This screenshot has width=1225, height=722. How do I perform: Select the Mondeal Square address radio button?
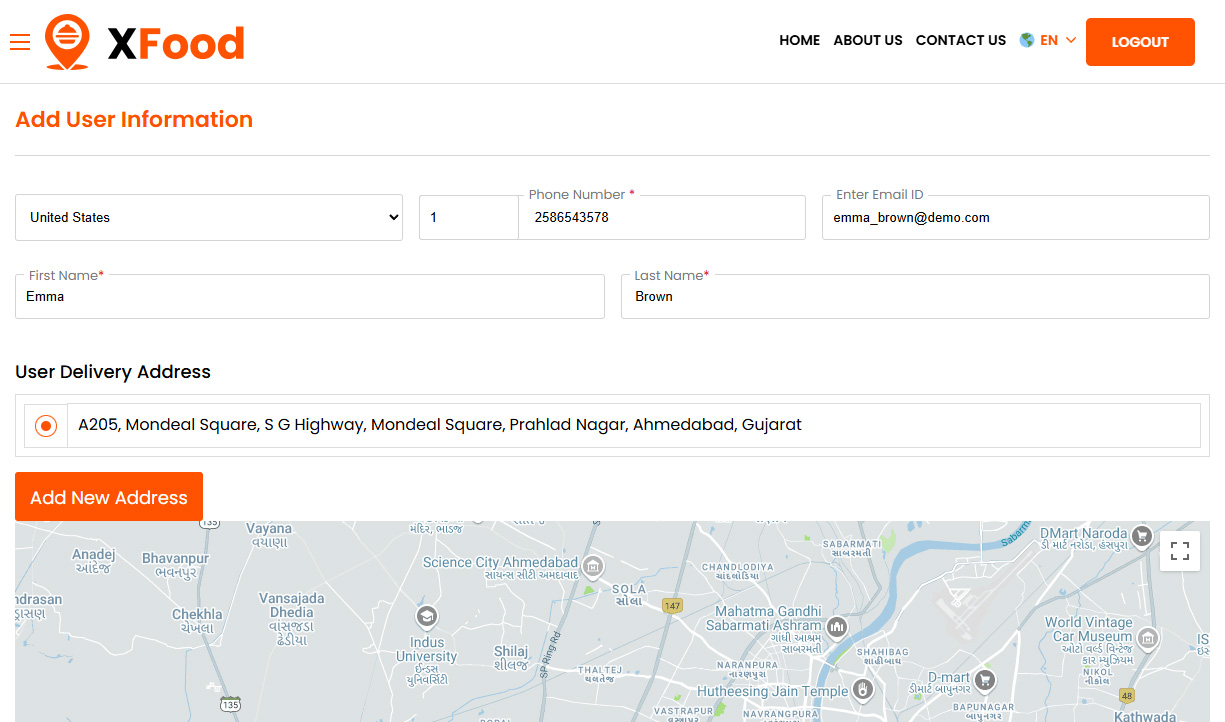[x=46, y=426]
